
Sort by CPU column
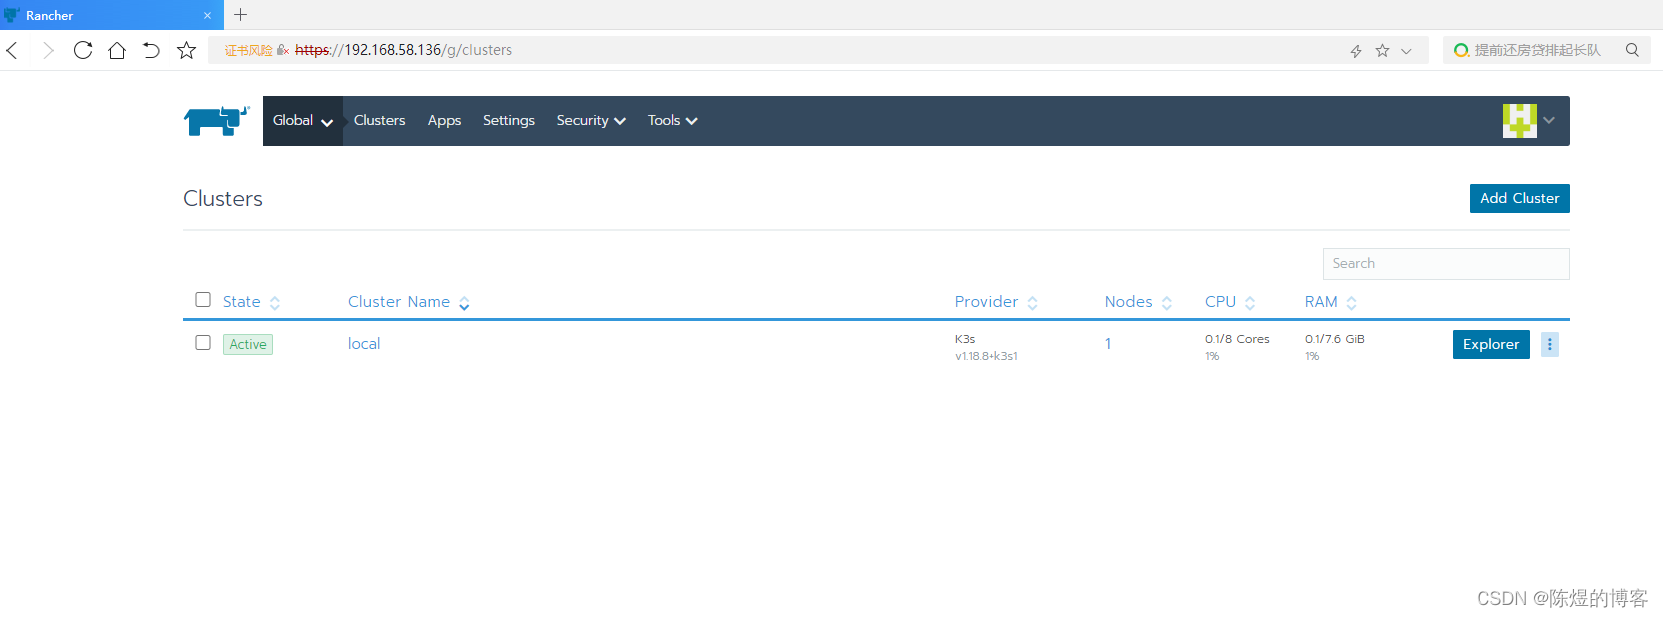(x=1230, y=302)
